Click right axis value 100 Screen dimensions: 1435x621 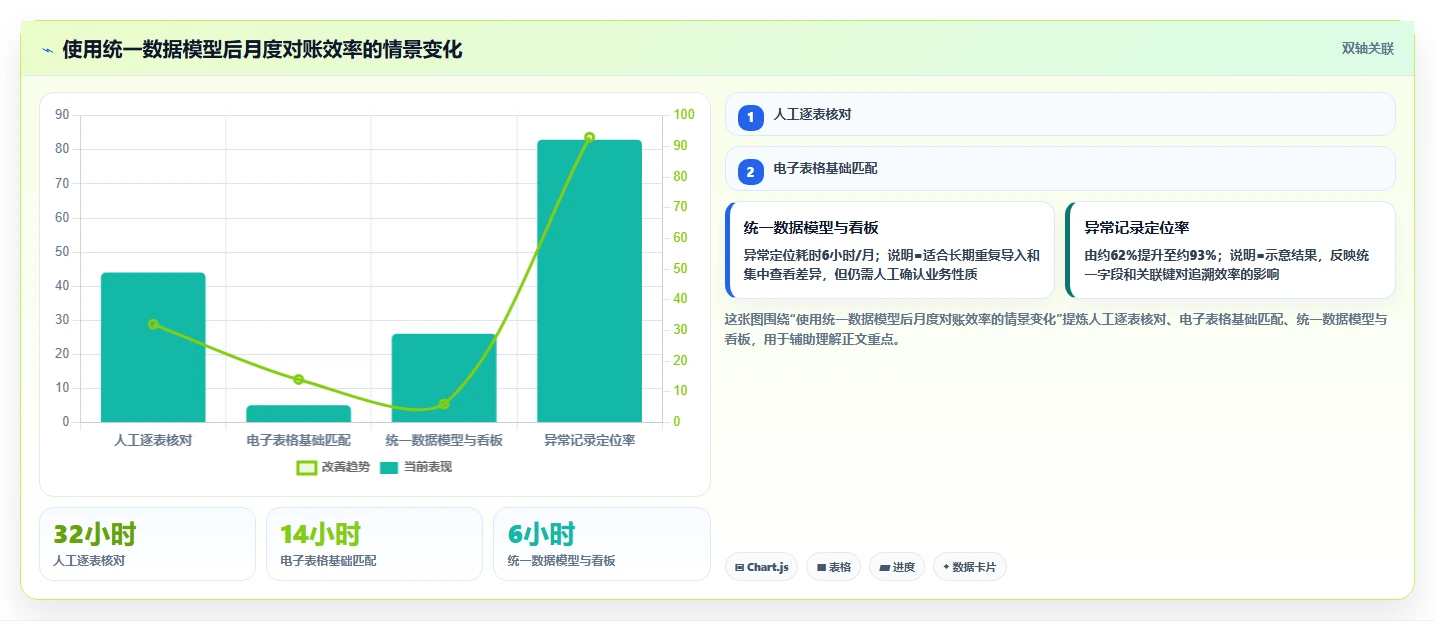pos(684,115)
